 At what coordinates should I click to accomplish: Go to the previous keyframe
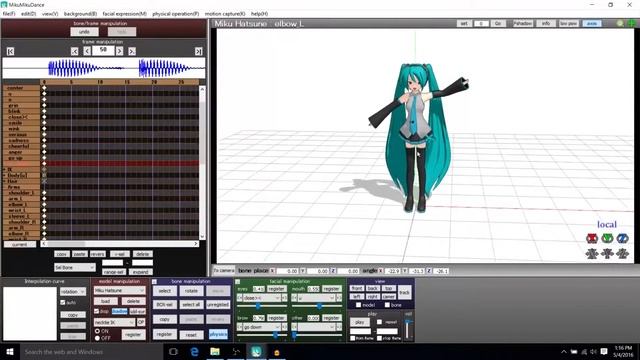[x=75, y=51]
